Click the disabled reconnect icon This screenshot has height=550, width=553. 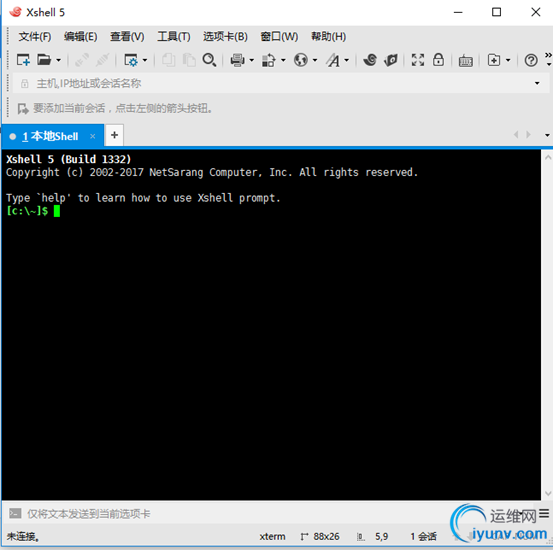tap(82, 60)
